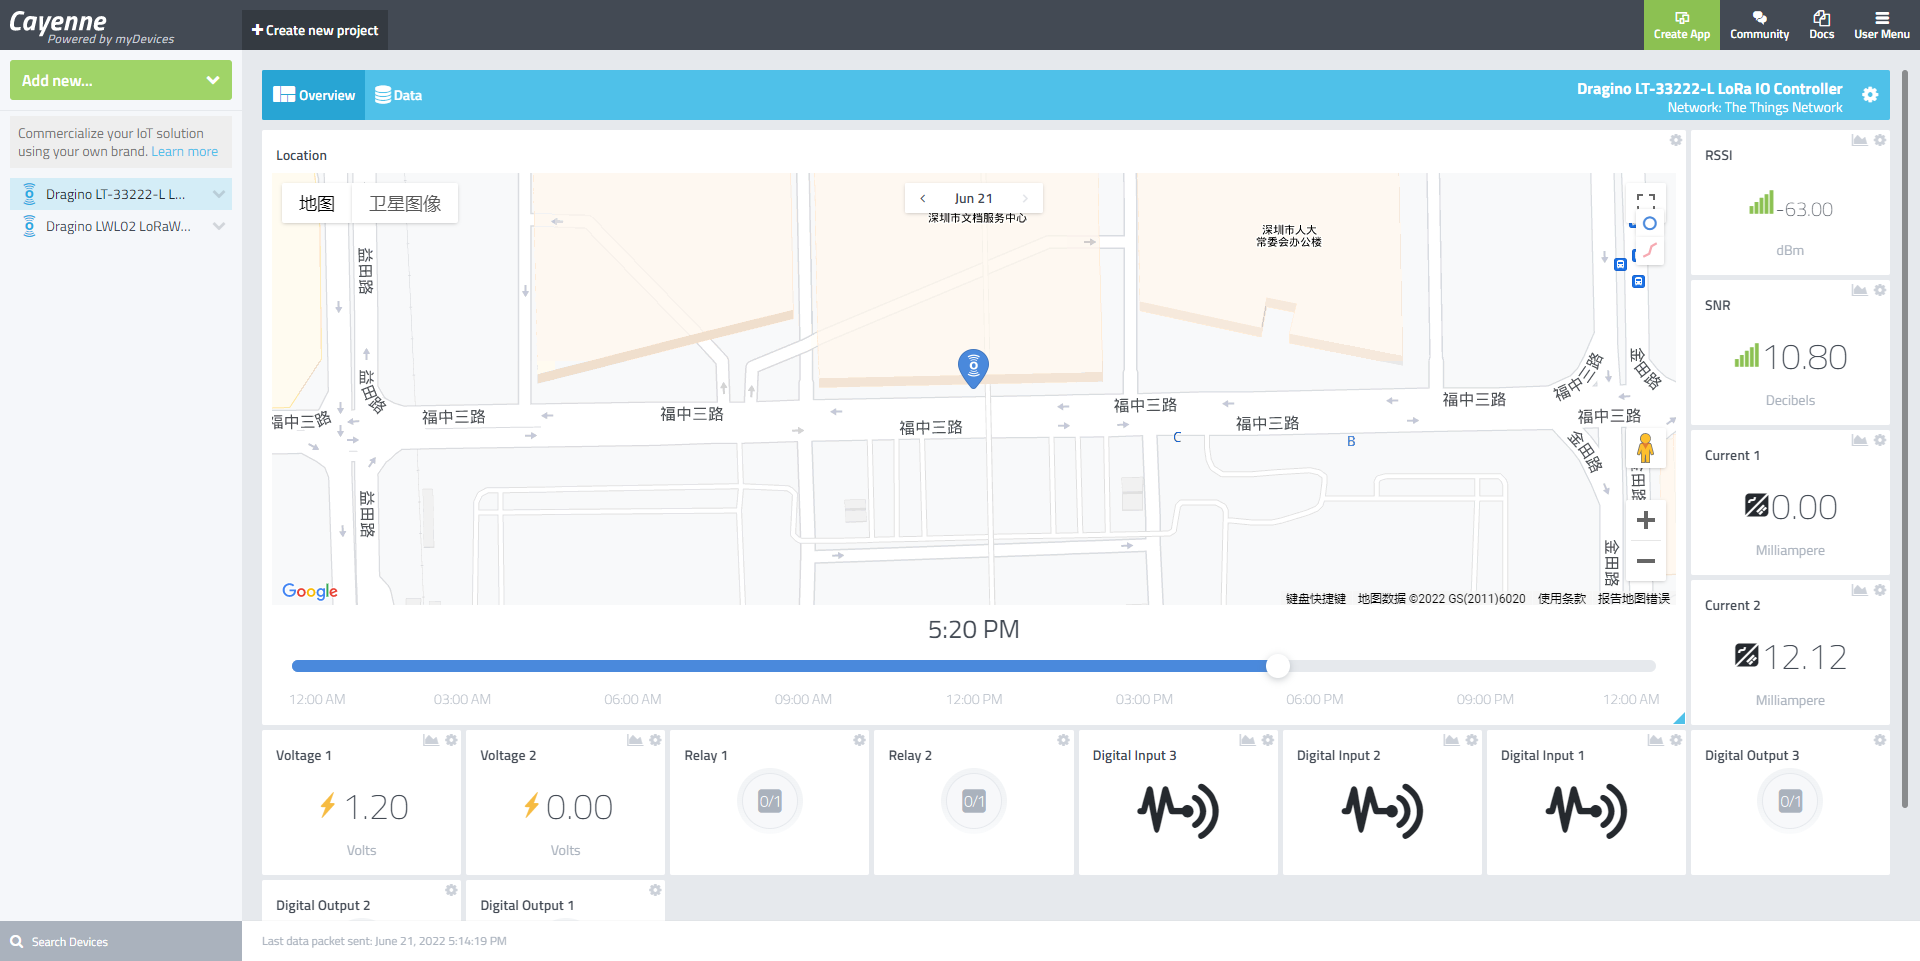Select Dragino LWL02 LoRaWAN in device list
This screenshot has width=1920, height=961.
click(118, 226)
